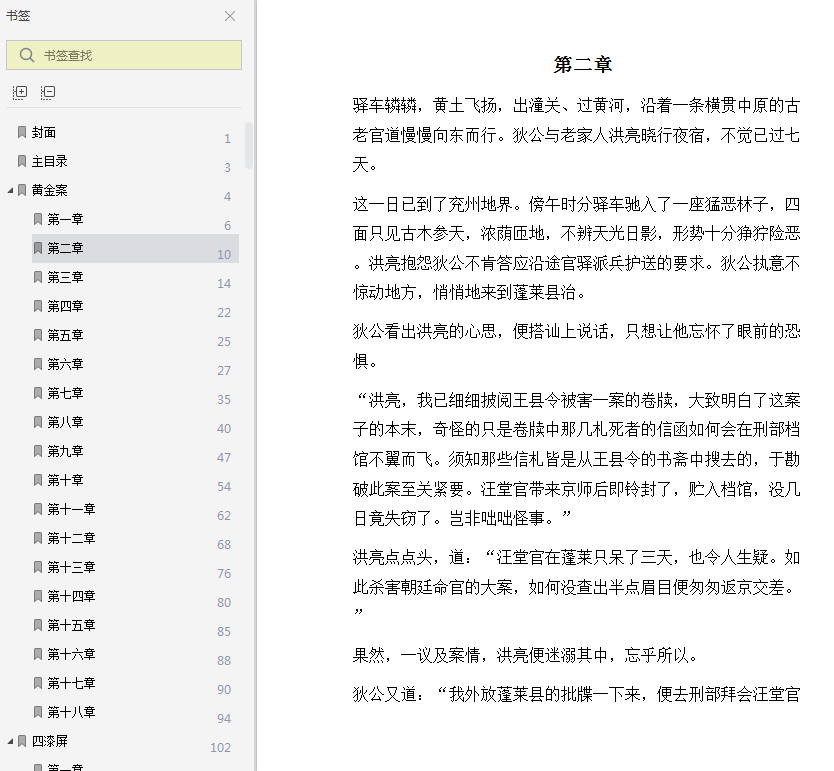Click paragraph starting 果然，一议及案情
This screenshot has height=771, width=834.
click(x=526, y=655)
